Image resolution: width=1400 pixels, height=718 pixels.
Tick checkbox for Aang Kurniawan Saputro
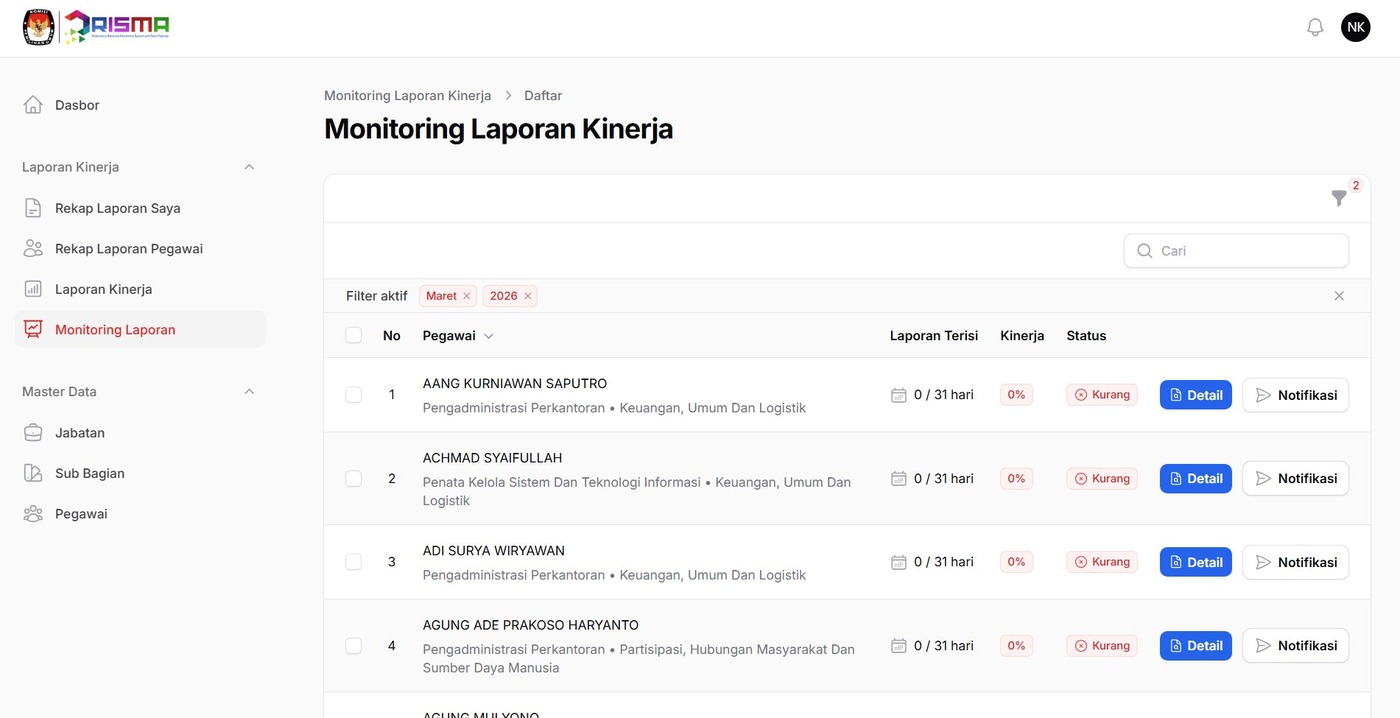pyautogui.click(x=353, y=395)
